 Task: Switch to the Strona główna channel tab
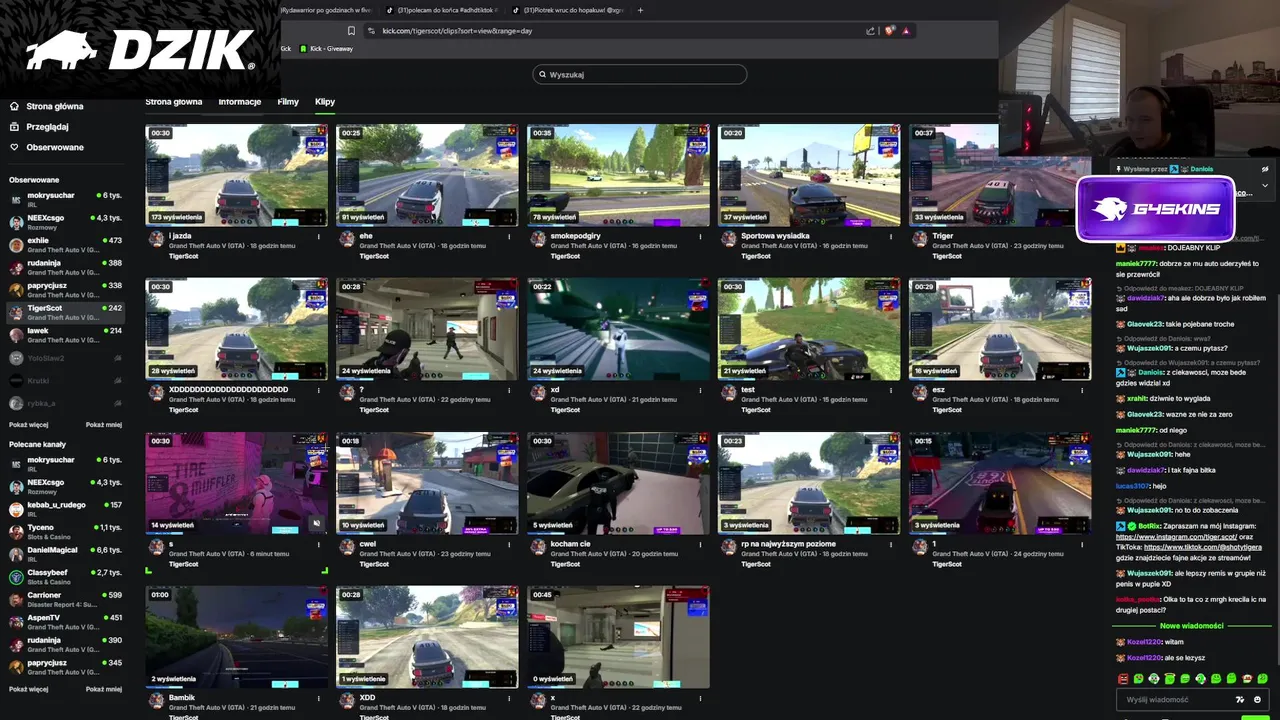click(x=173, y=102)
